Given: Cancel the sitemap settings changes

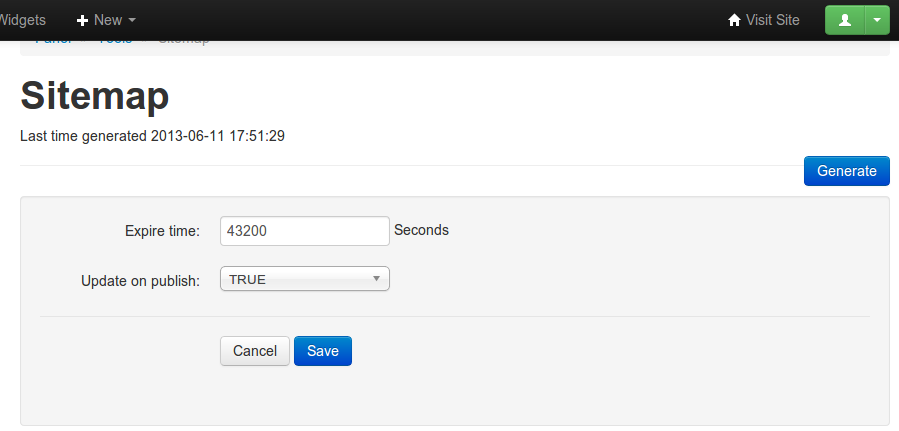Looking at the screenshot, I should point(255,351).
